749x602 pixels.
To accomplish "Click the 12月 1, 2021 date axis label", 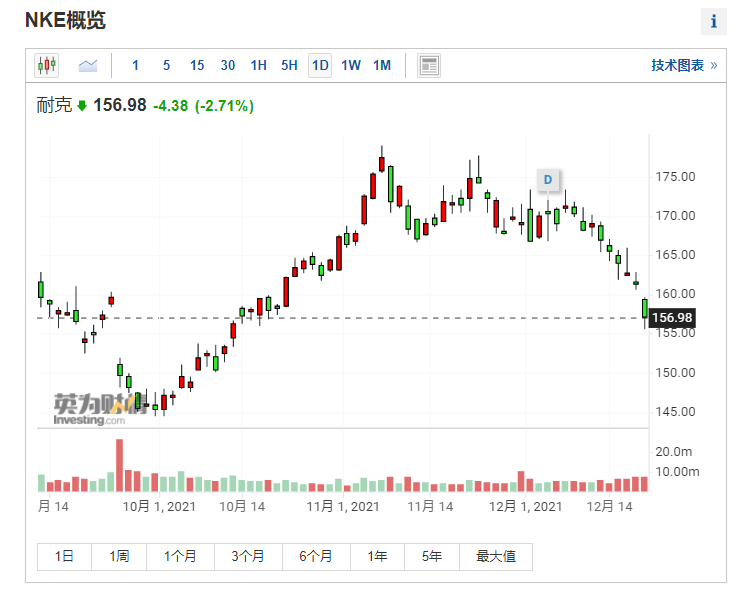I will 525,506.
